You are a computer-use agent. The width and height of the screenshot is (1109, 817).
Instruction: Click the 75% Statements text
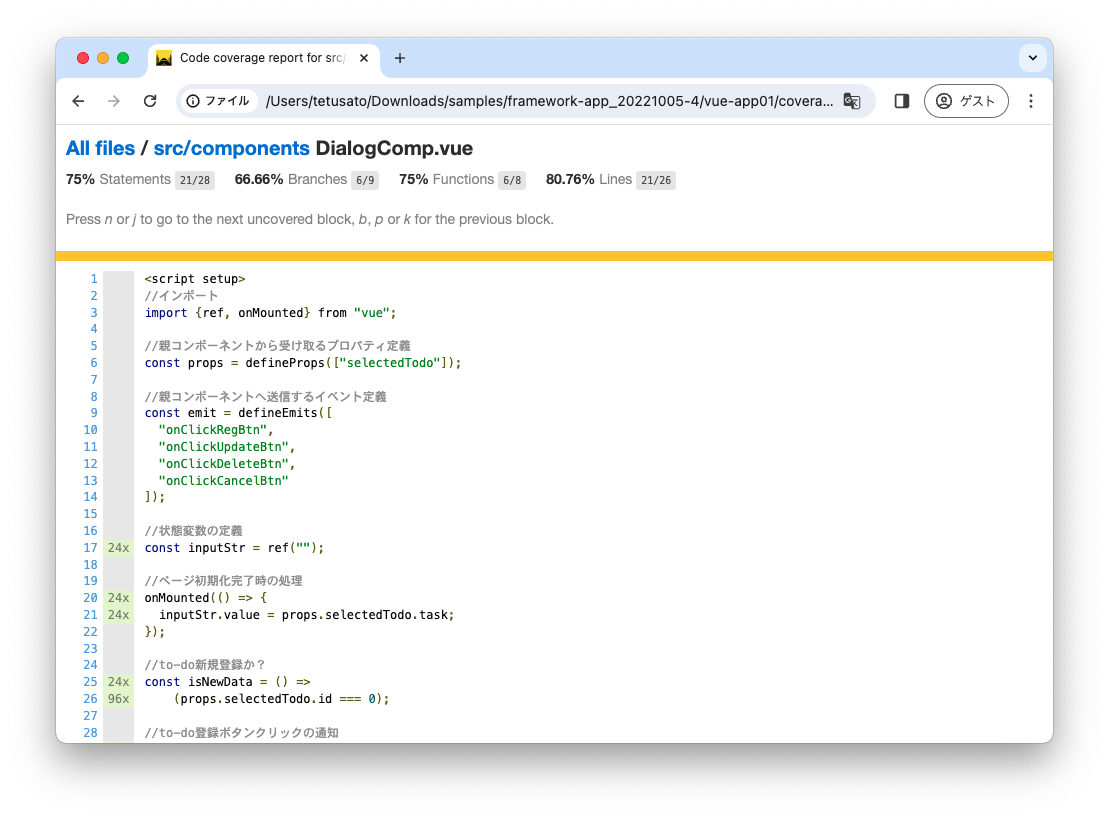click(118, 180)
